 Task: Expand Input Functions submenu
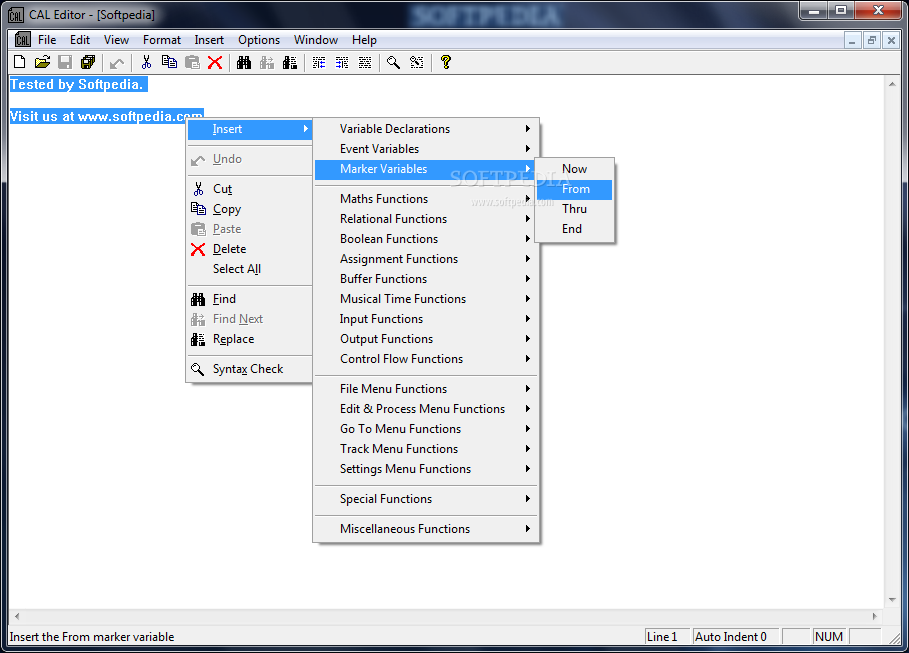426,319
